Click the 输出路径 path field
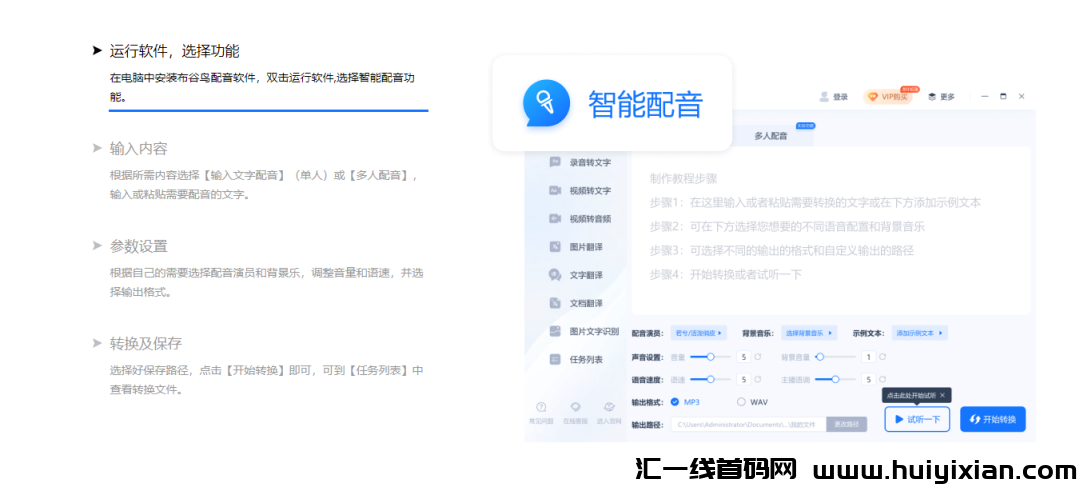Screen dimensions: 1080x487 click(749, 424)
